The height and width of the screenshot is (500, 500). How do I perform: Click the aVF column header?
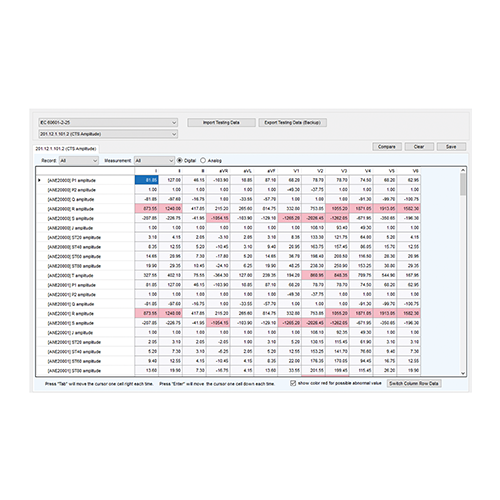(266, 171)
